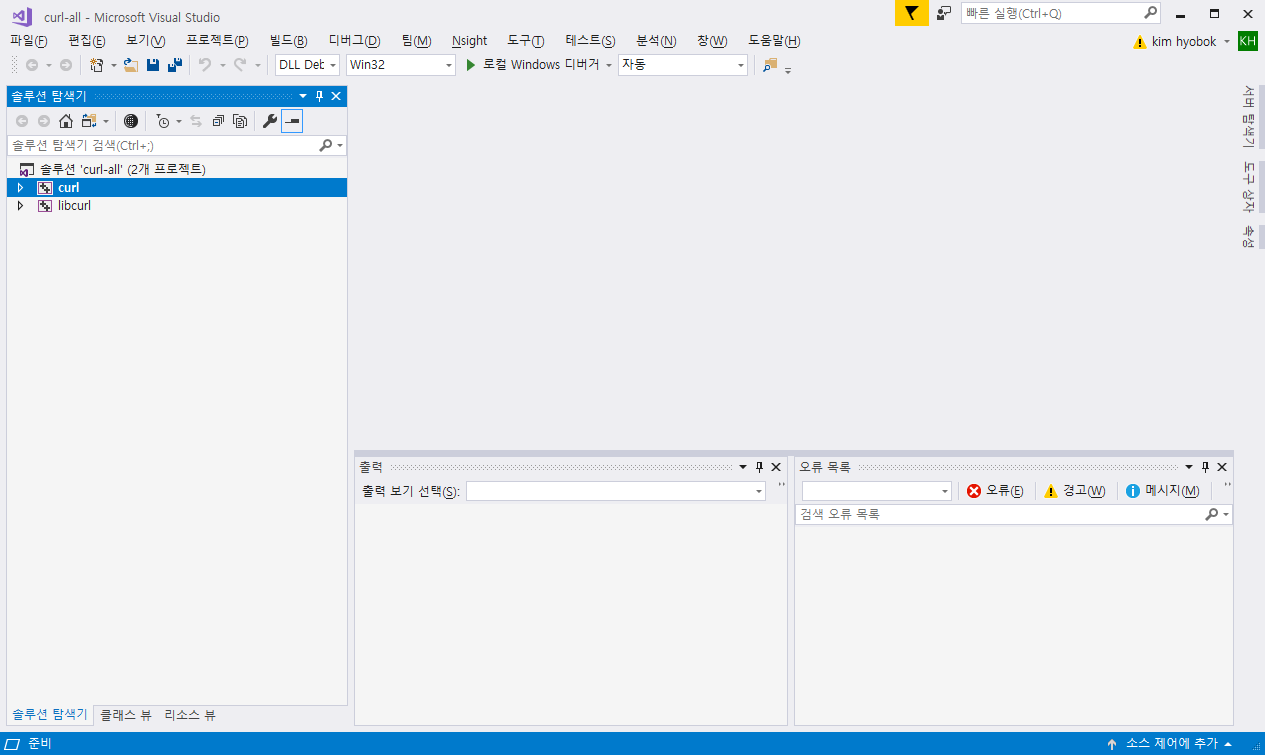The height and width of the screenshot is (755, 1265).
Task: Click the Find in Files toolbar icon
Action: pos(769,65)
